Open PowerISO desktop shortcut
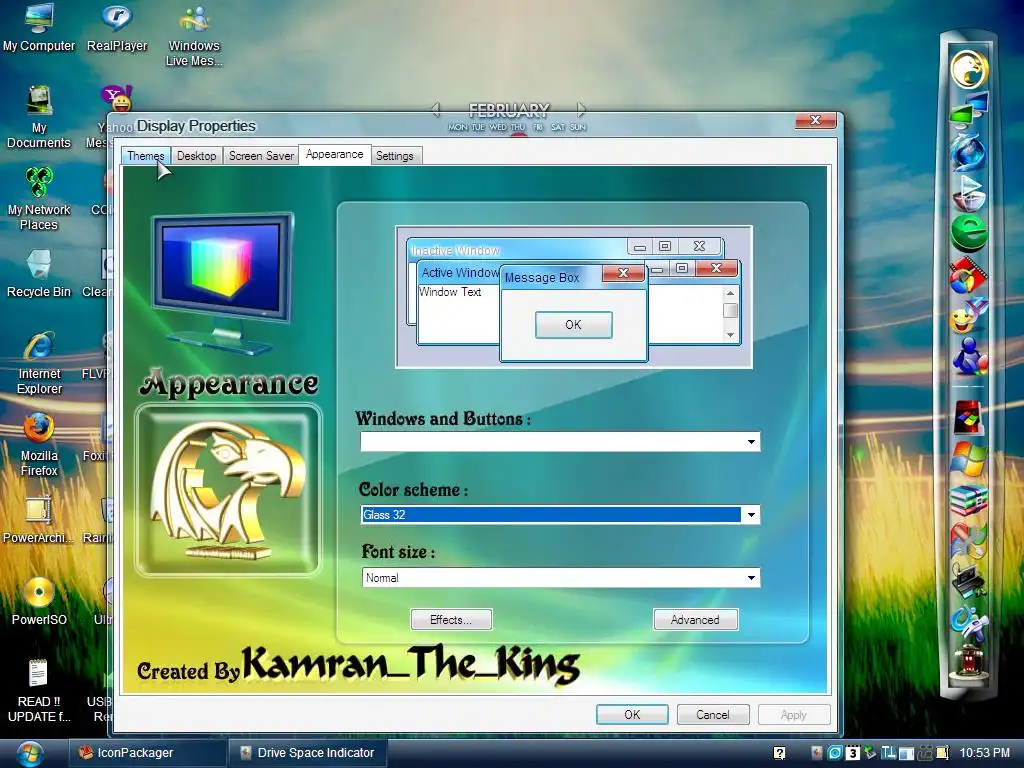Viewport: 1024px width, 768px height. point(39,601)
